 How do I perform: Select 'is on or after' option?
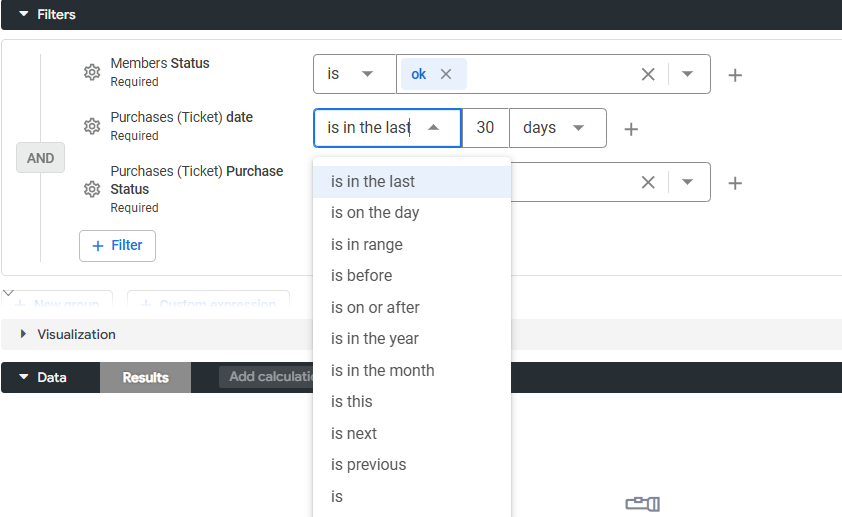pyautogui.click(x=412, y=308)
